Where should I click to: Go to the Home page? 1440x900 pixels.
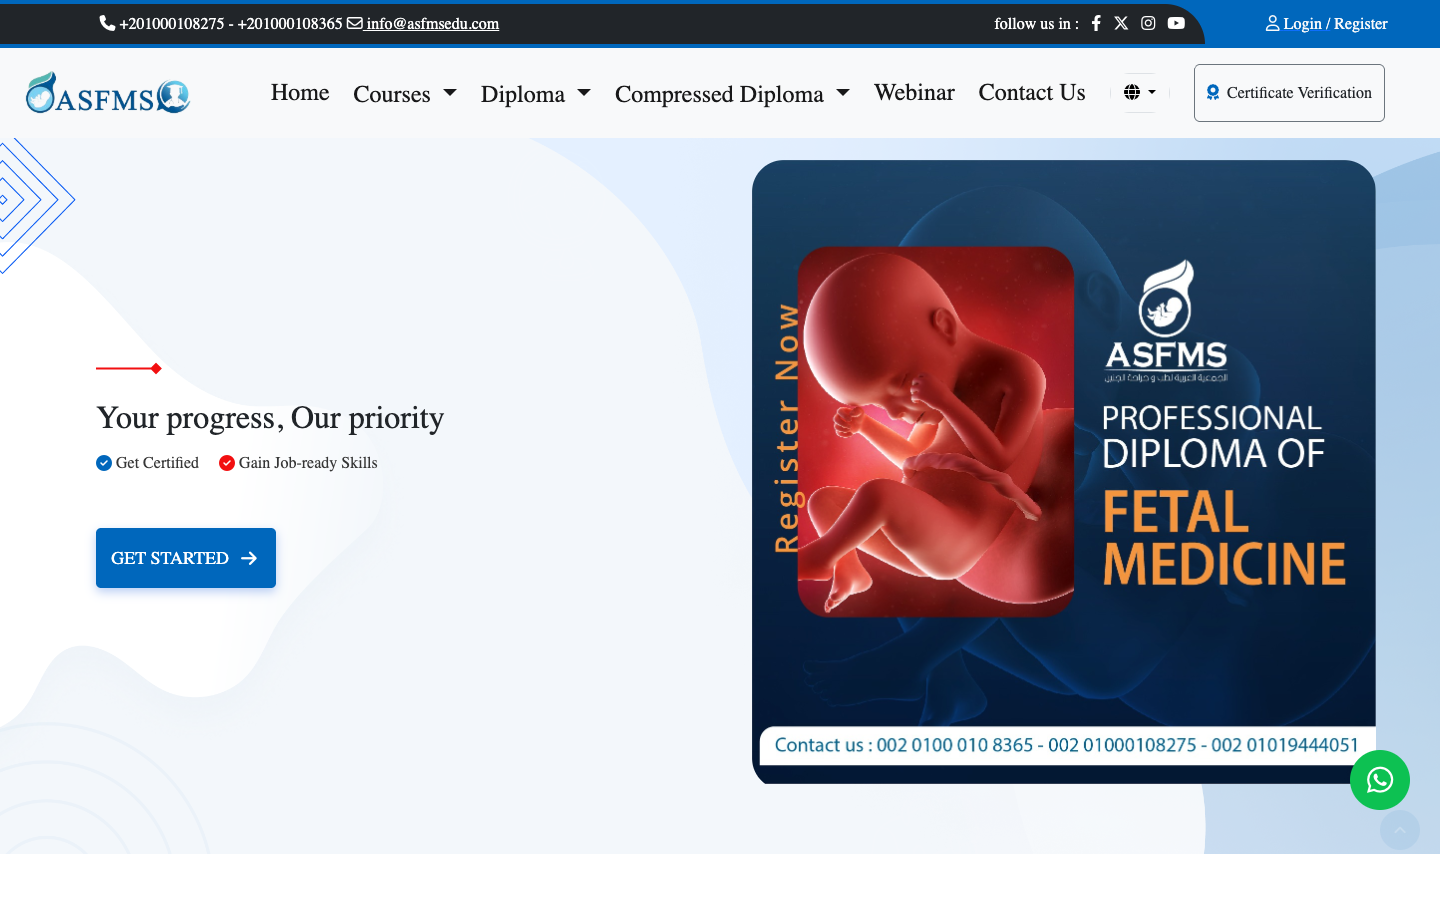coord(300,92)
